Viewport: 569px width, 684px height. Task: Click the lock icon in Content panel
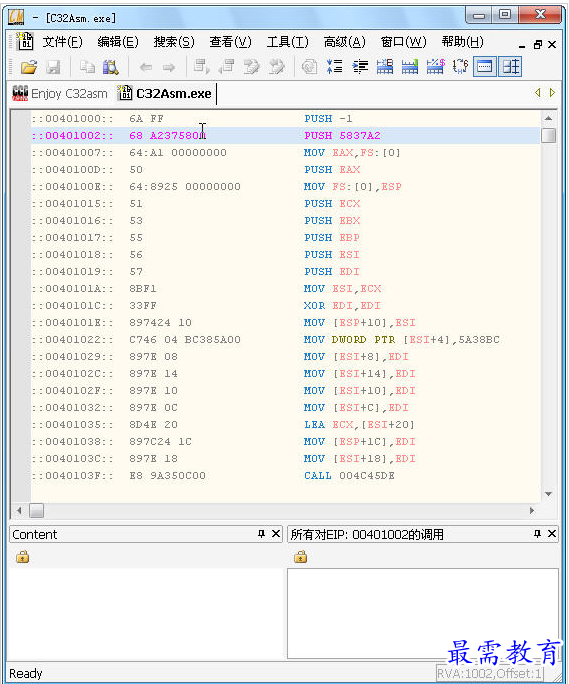(x=23, y=557)
